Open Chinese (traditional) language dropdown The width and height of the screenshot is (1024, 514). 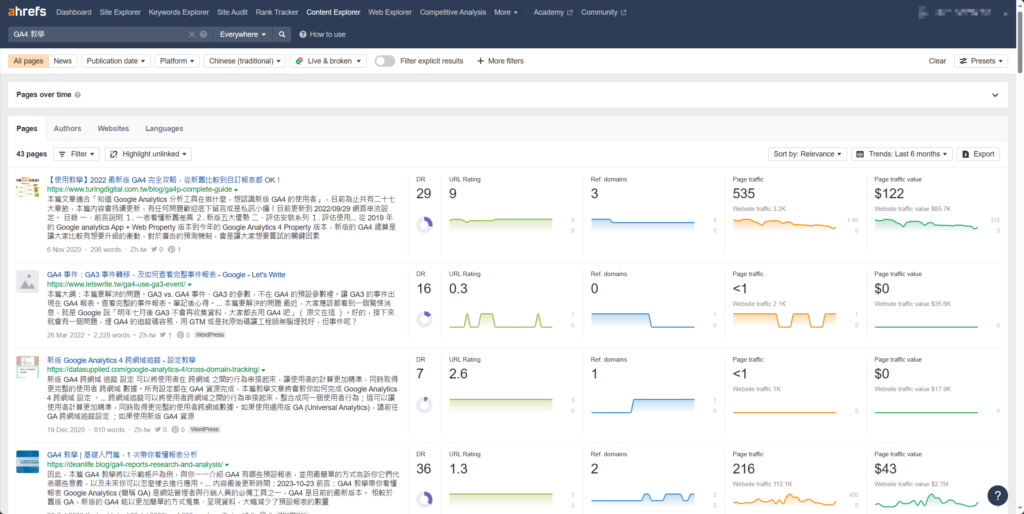click(x=245, y=61)
